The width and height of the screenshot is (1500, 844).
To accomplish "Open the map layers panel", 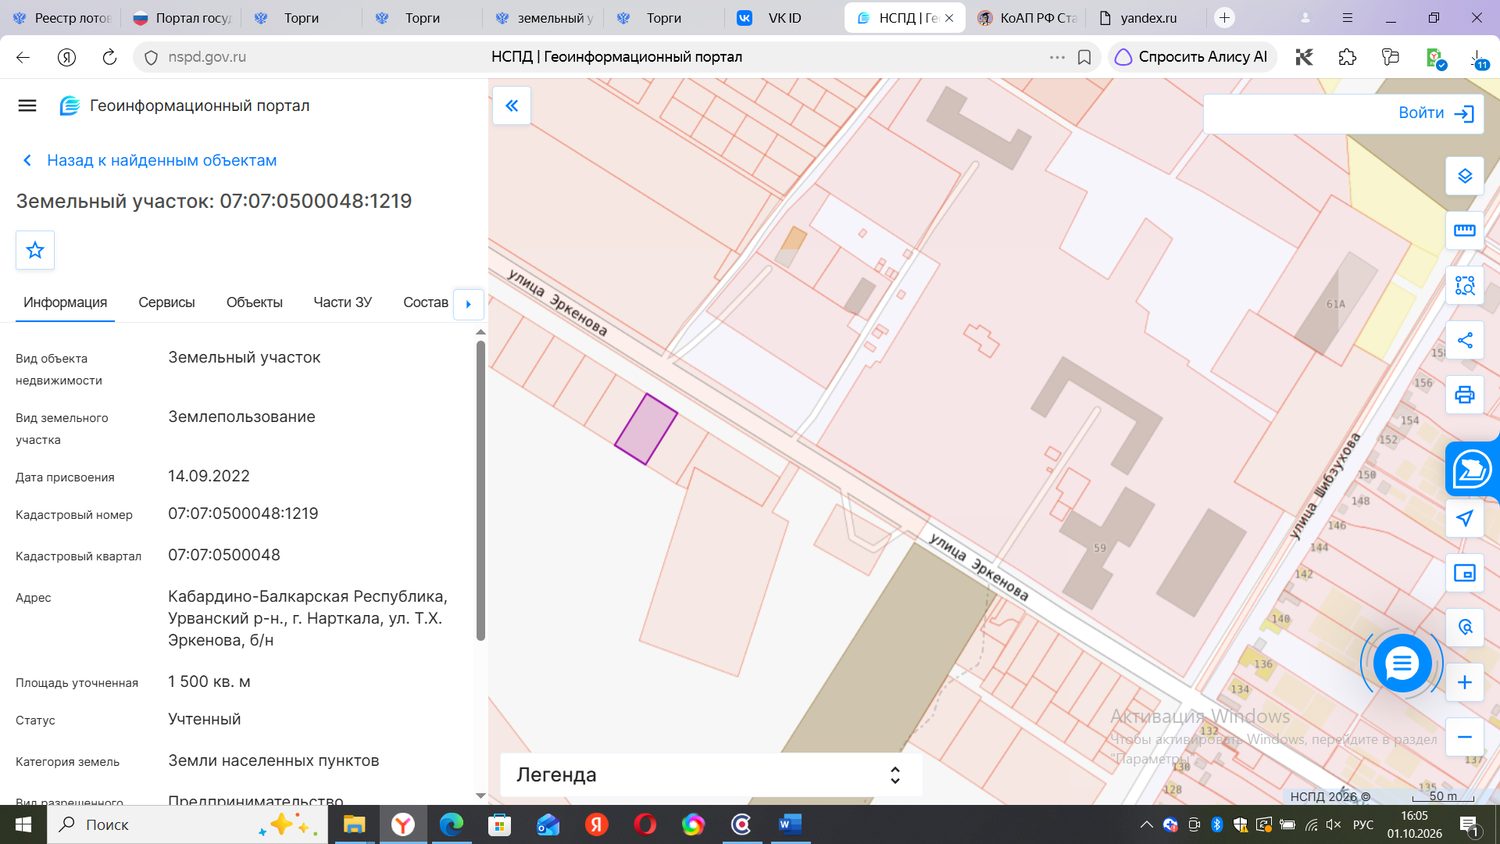I will pos(1464,176).
